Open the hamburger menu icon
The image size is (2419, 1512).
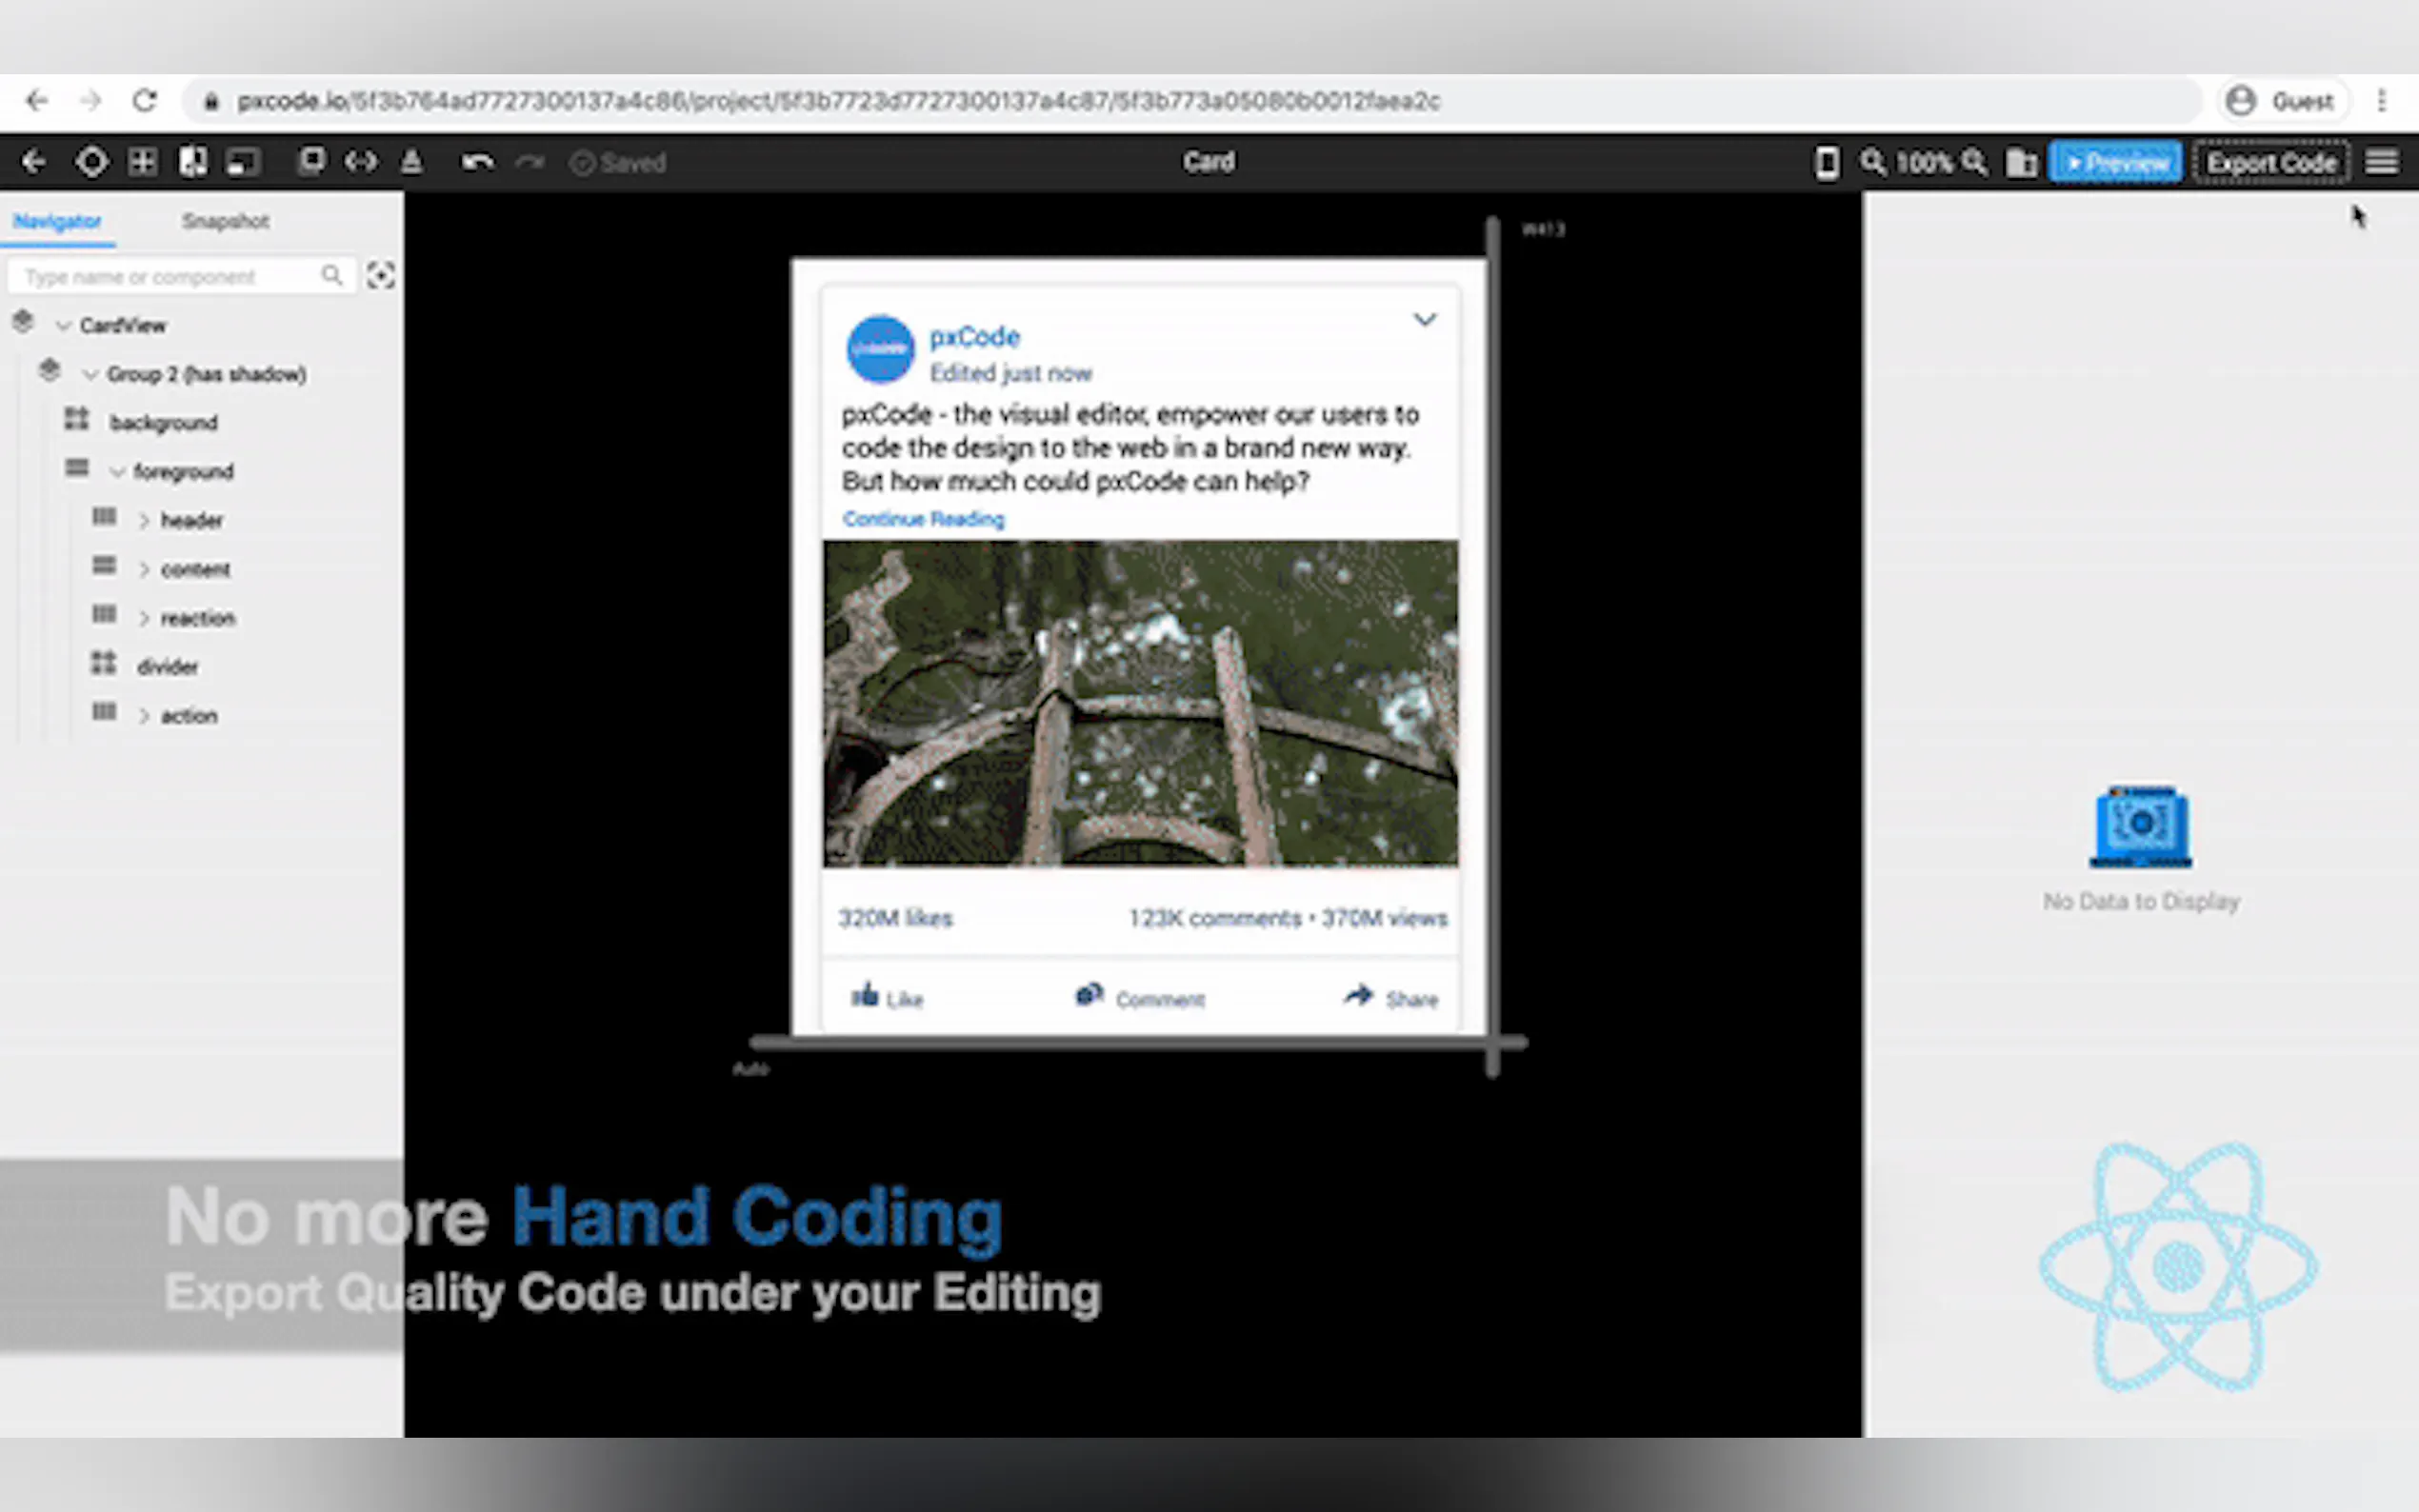click(x=2381, y=162)
